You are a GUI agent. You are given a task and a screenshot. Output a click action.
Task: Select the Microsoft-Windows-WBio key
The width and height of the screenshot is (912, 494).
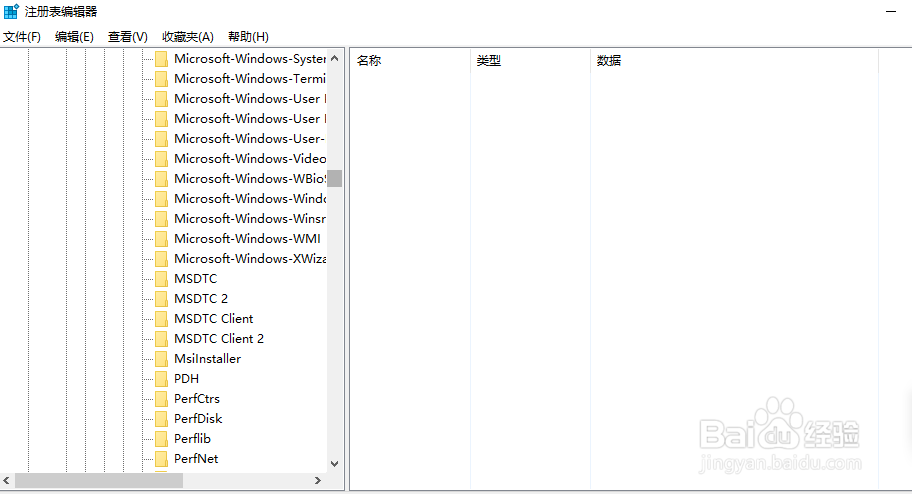tap(250, 179)
